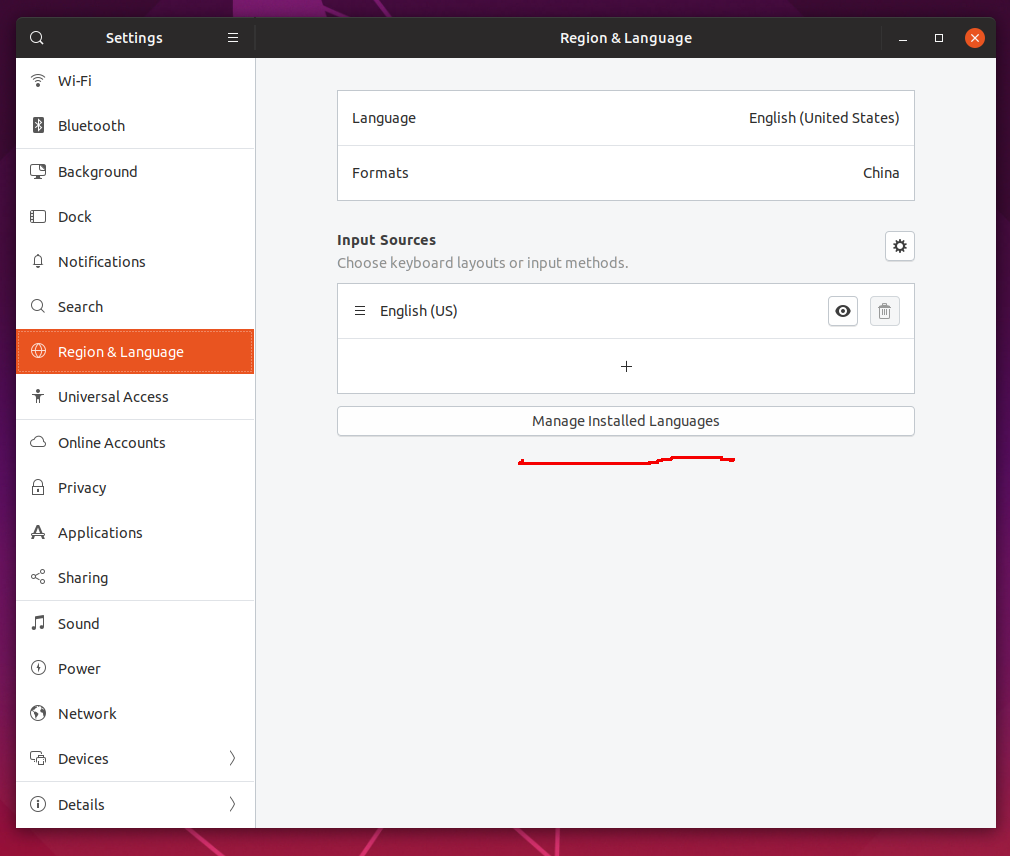Screen dimensions: 1010x856
Task: Select the Background settings icon
Action: click(38, 171)
